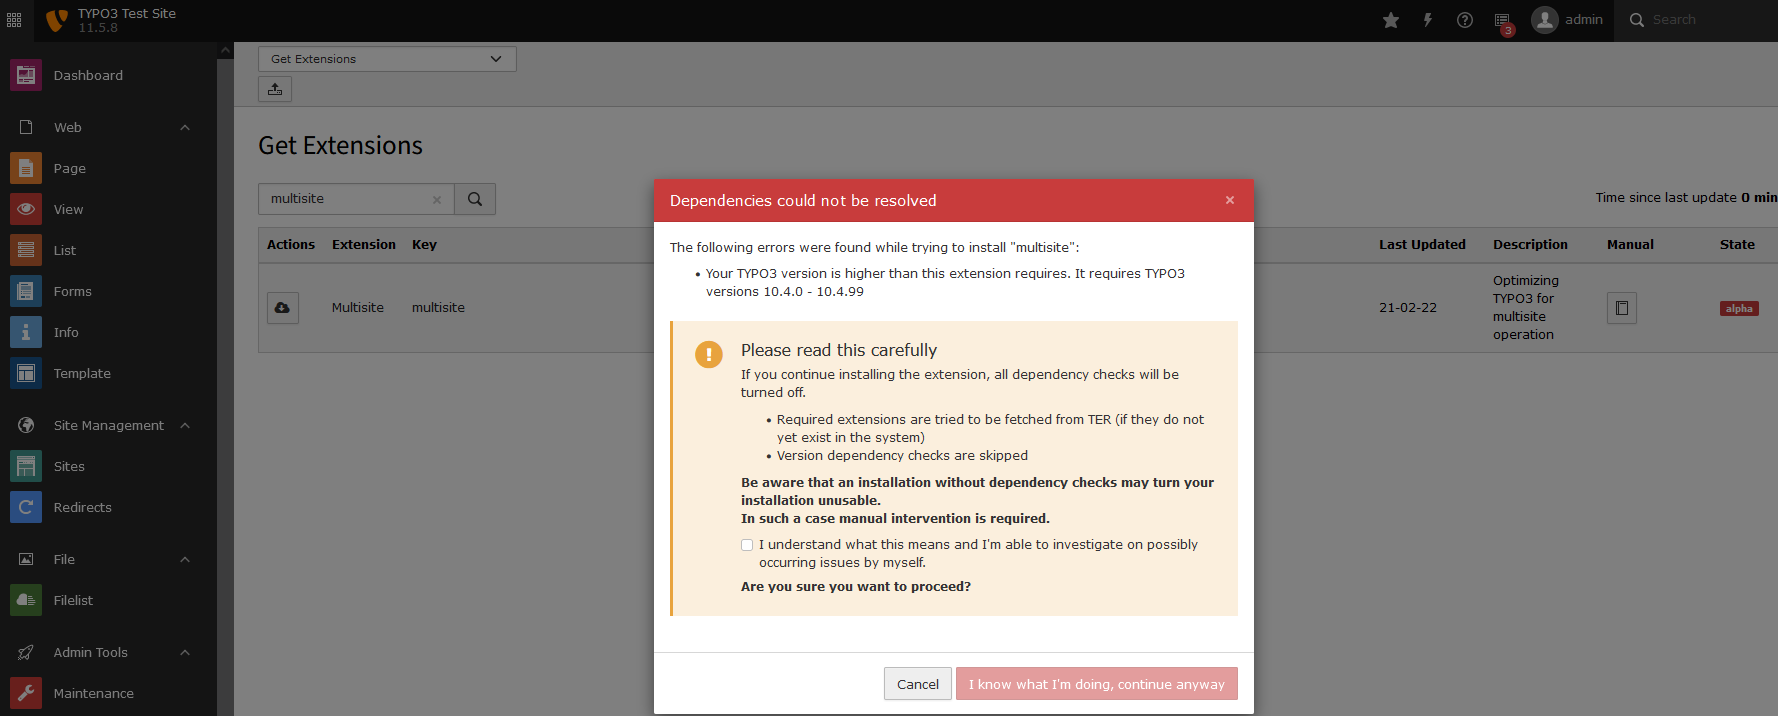
Task: Open flush cache lightning icon
Action: (1428, 20)
